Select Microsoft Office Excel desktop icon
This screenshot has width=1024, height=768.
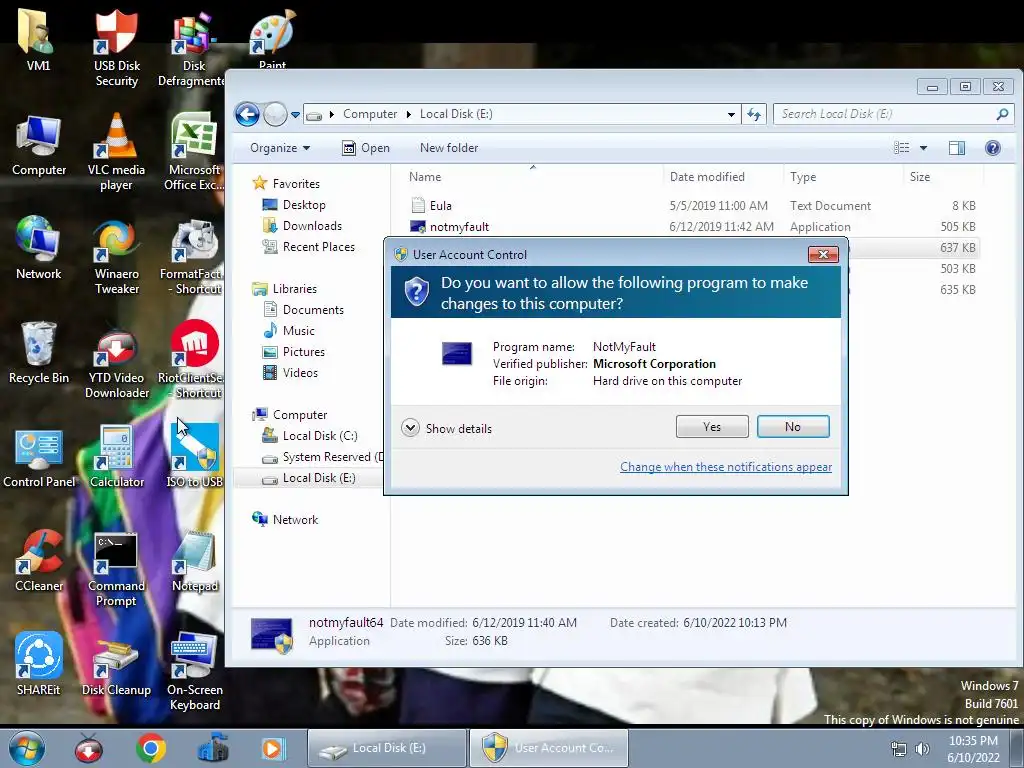(x=193, y=152)
